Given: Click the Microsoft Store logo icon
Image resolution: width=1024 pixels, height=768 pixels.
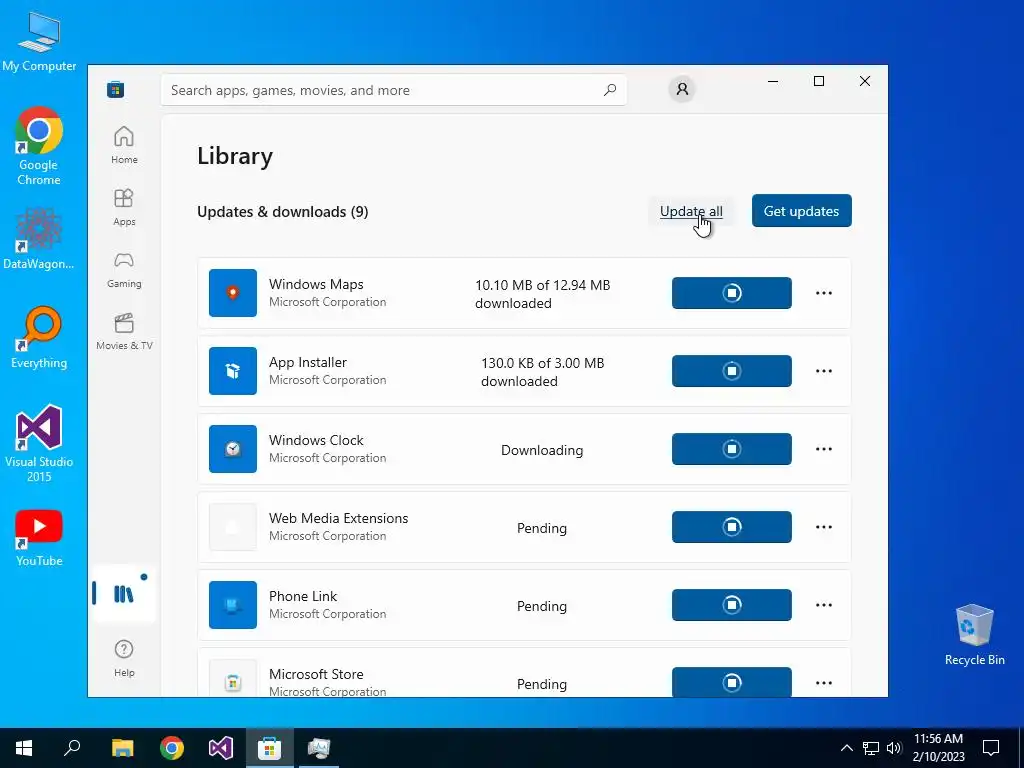Looking at the screenshot, I should click(116, 89).
